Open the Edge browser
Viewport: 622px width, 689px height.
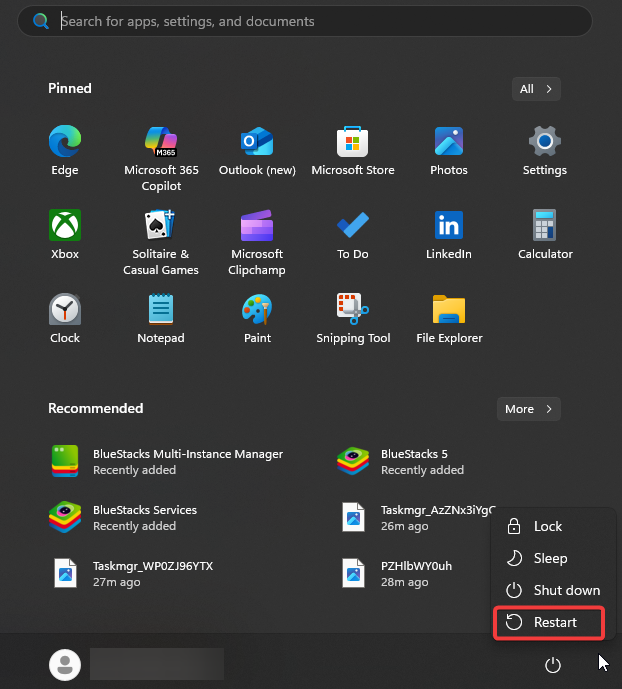click(65, 151)
